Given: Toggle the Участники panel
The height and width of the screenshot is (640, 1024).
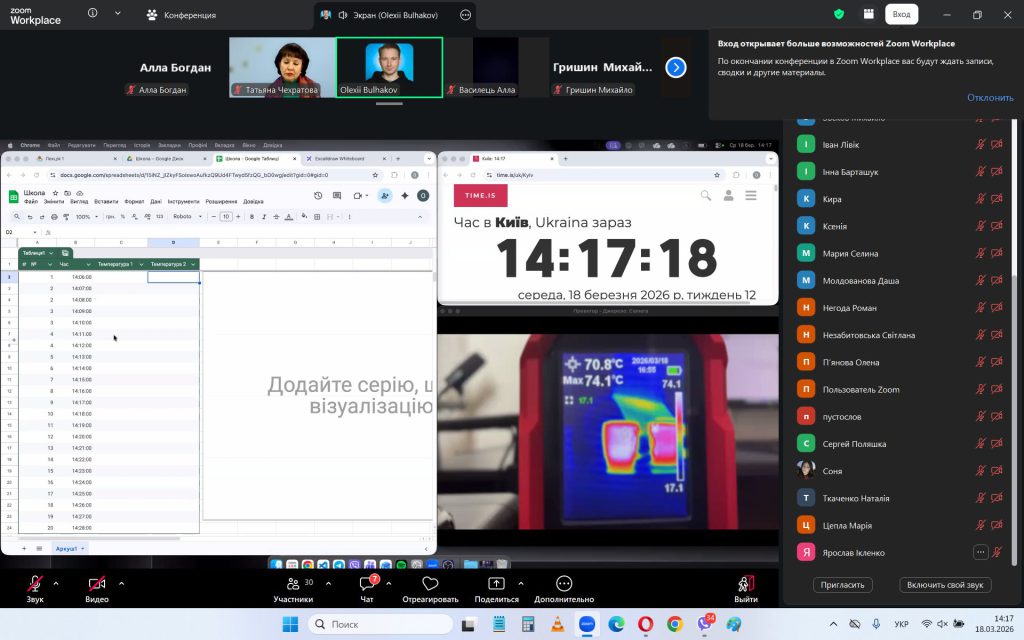Looking at the screenshot, I should (293, 588).
